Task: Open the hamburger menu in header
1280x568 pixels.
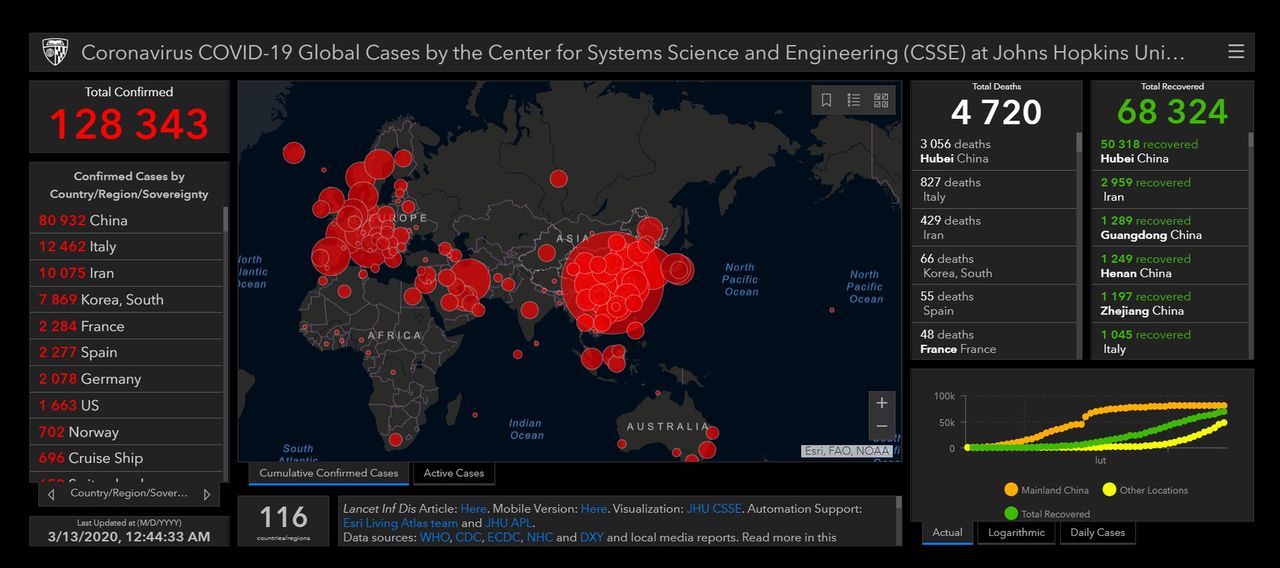Action: 1236,52
